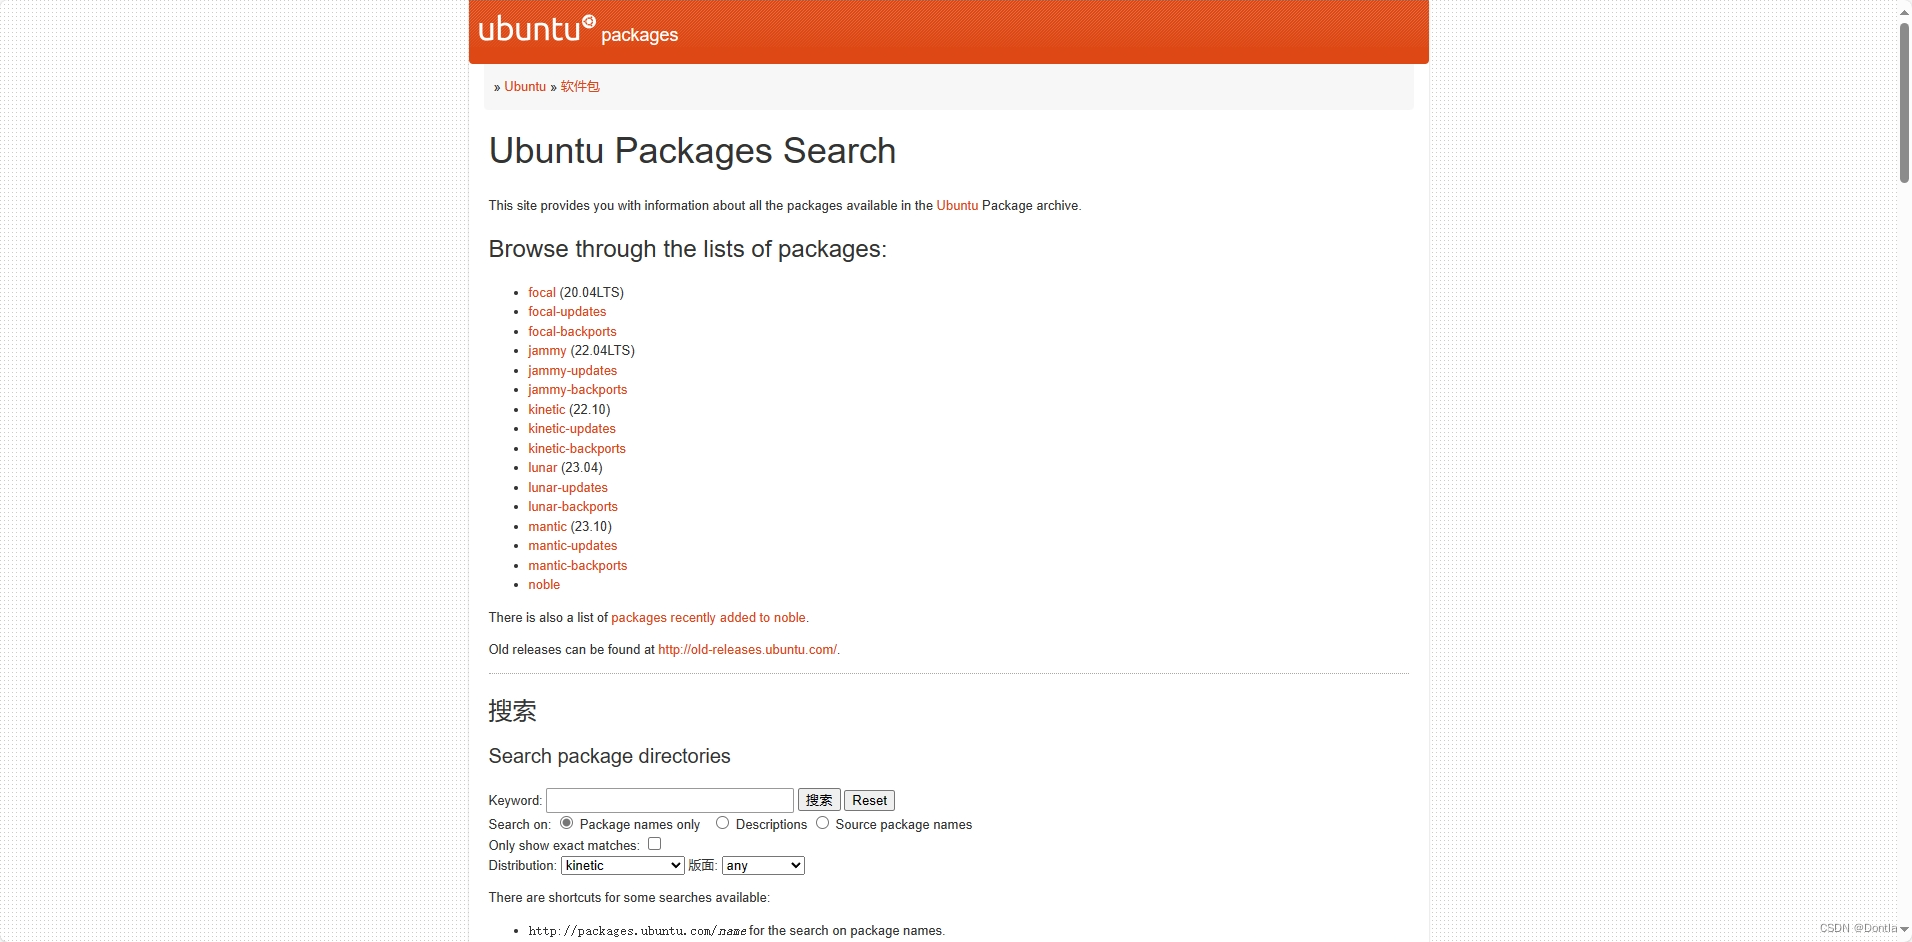The width and height of the screenshot is (1912, 942).
Task: Click the Reset button
Action: pos(869,800)
